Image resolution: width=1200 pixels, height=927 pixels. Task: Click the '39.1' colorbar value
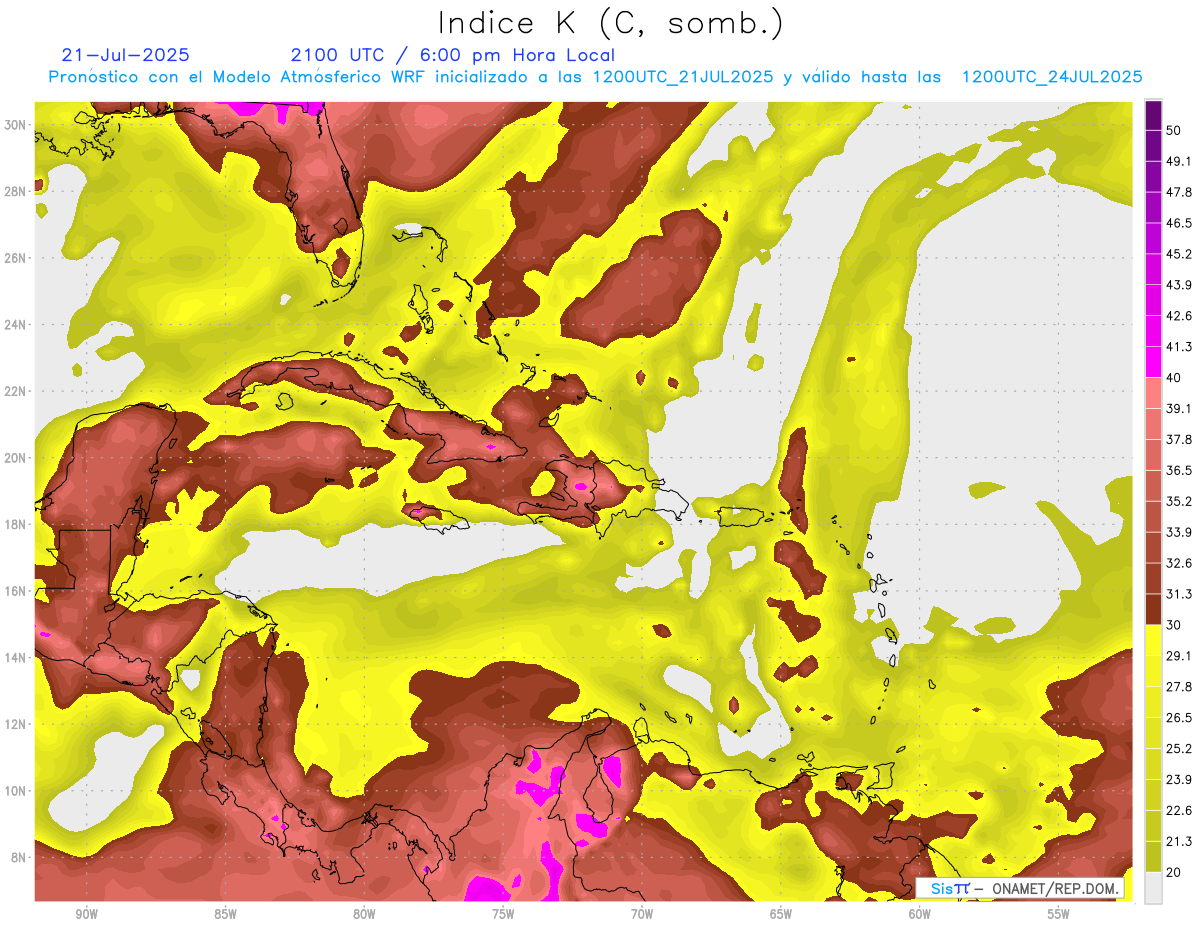[x=1179, y=409]
